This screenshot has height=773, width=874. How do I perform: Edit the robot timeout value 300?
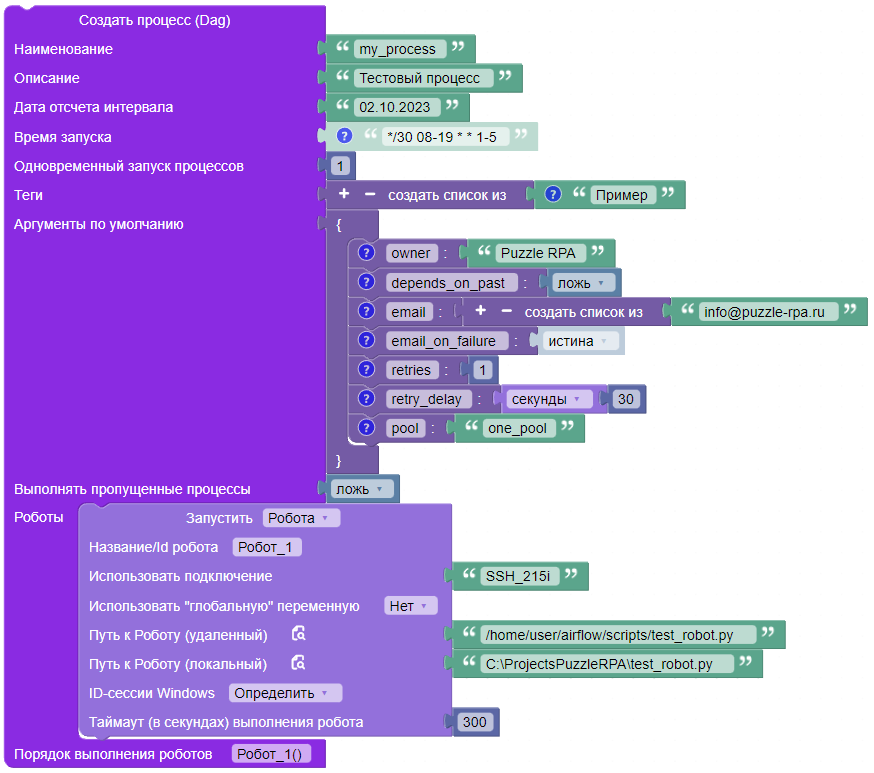coord(474,722)
